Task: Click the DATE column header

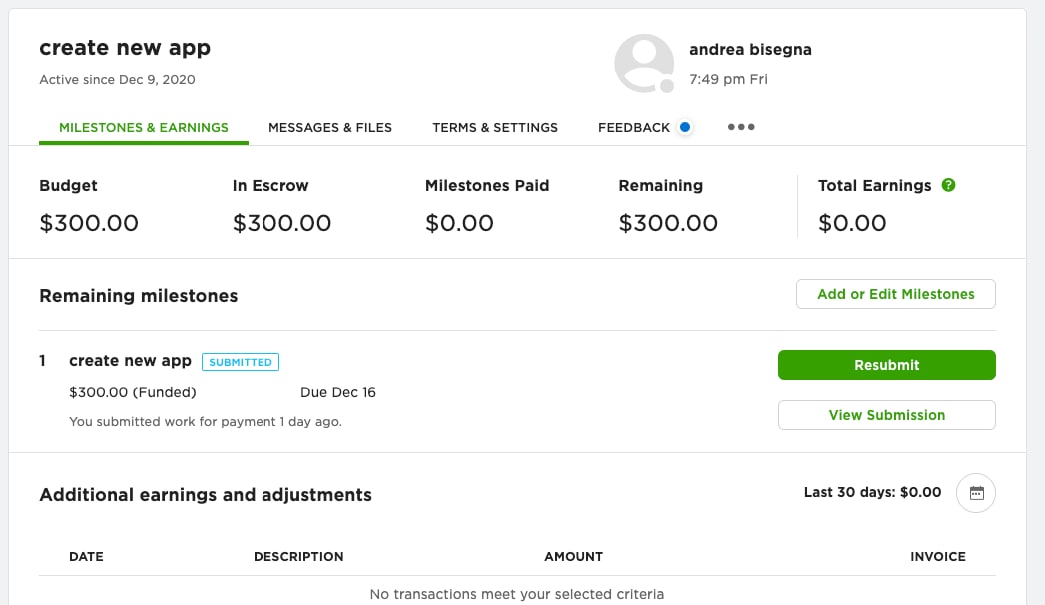Action: [x=87, y=556]
